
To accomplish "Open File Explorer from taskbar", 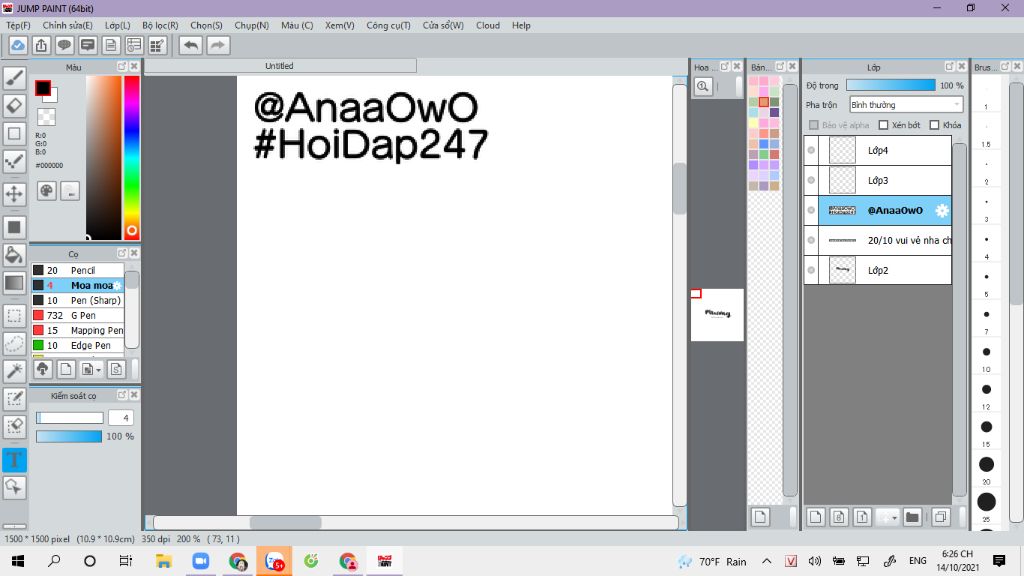I will coord(163,561).
